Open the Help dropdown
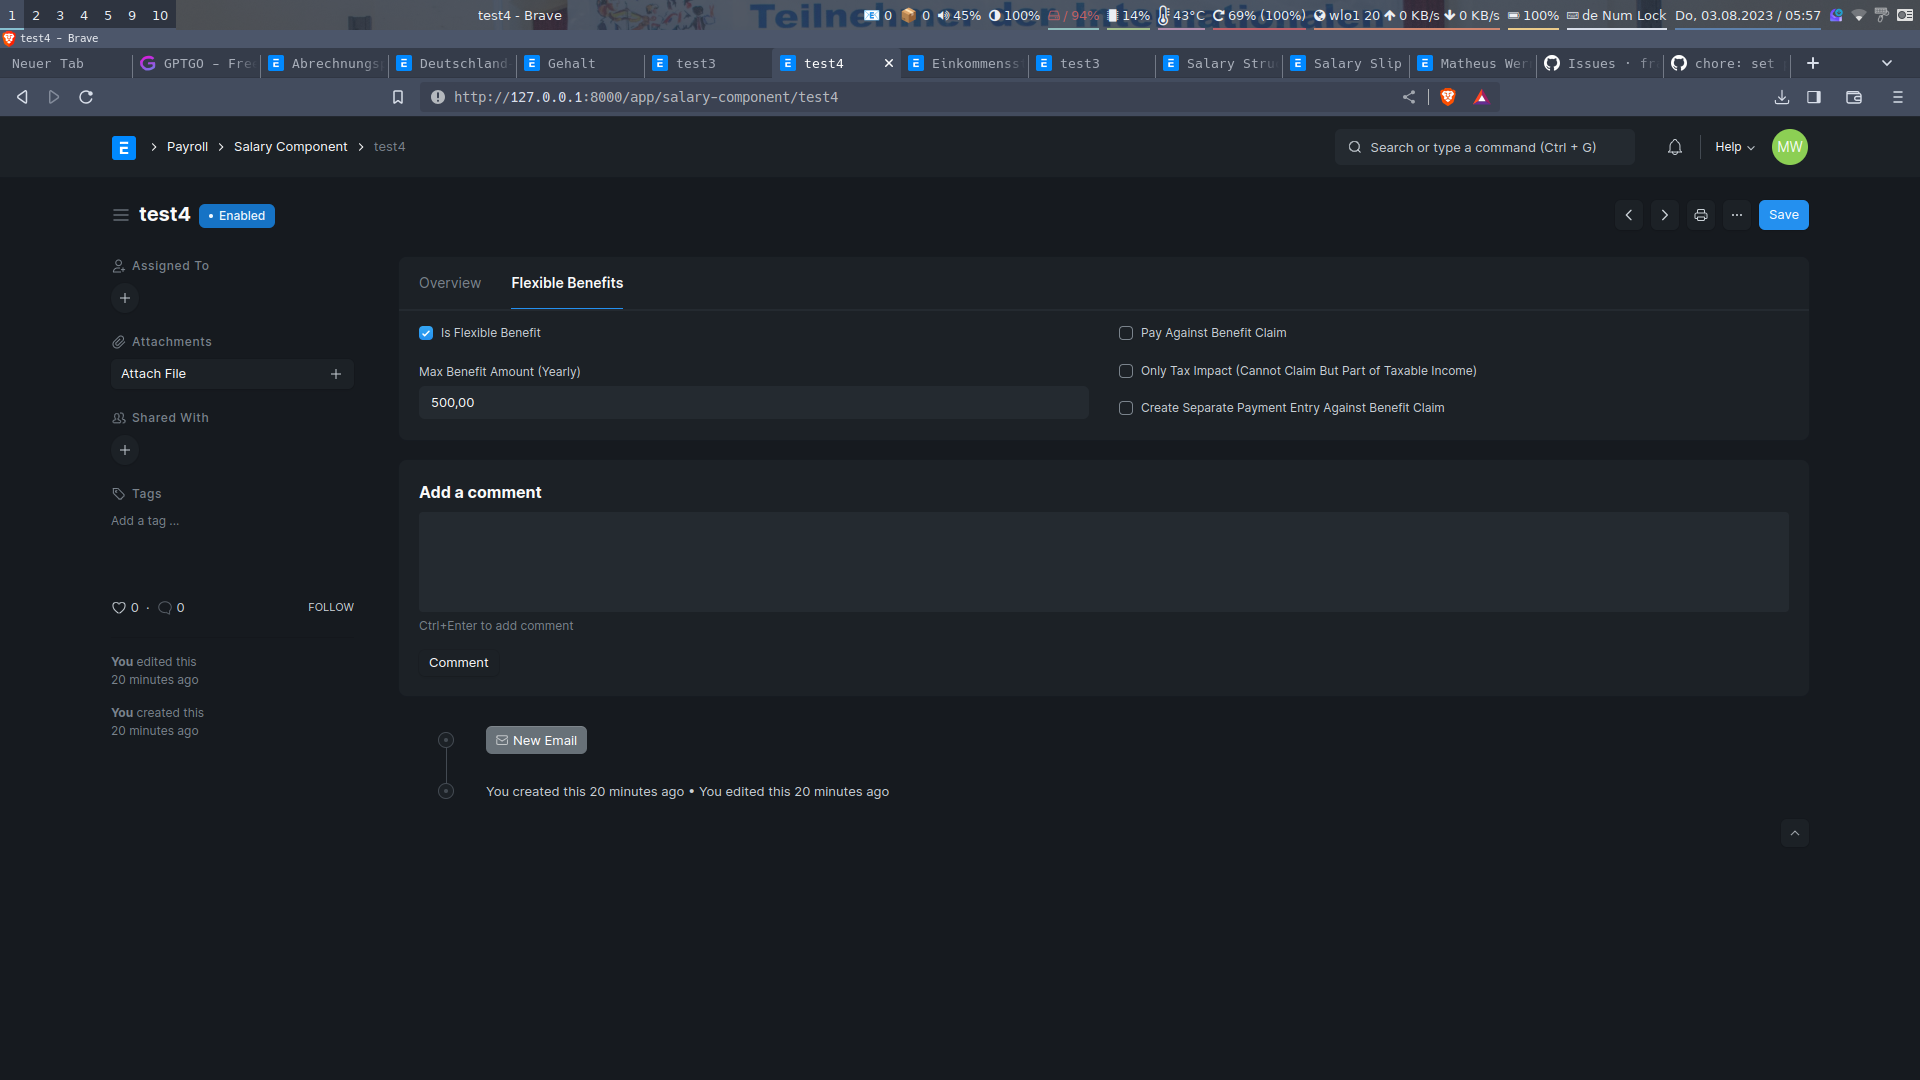Image resolution: width=1920 pixels, height=1080 pixels. pyautogui.click(x=1733, y=147)
